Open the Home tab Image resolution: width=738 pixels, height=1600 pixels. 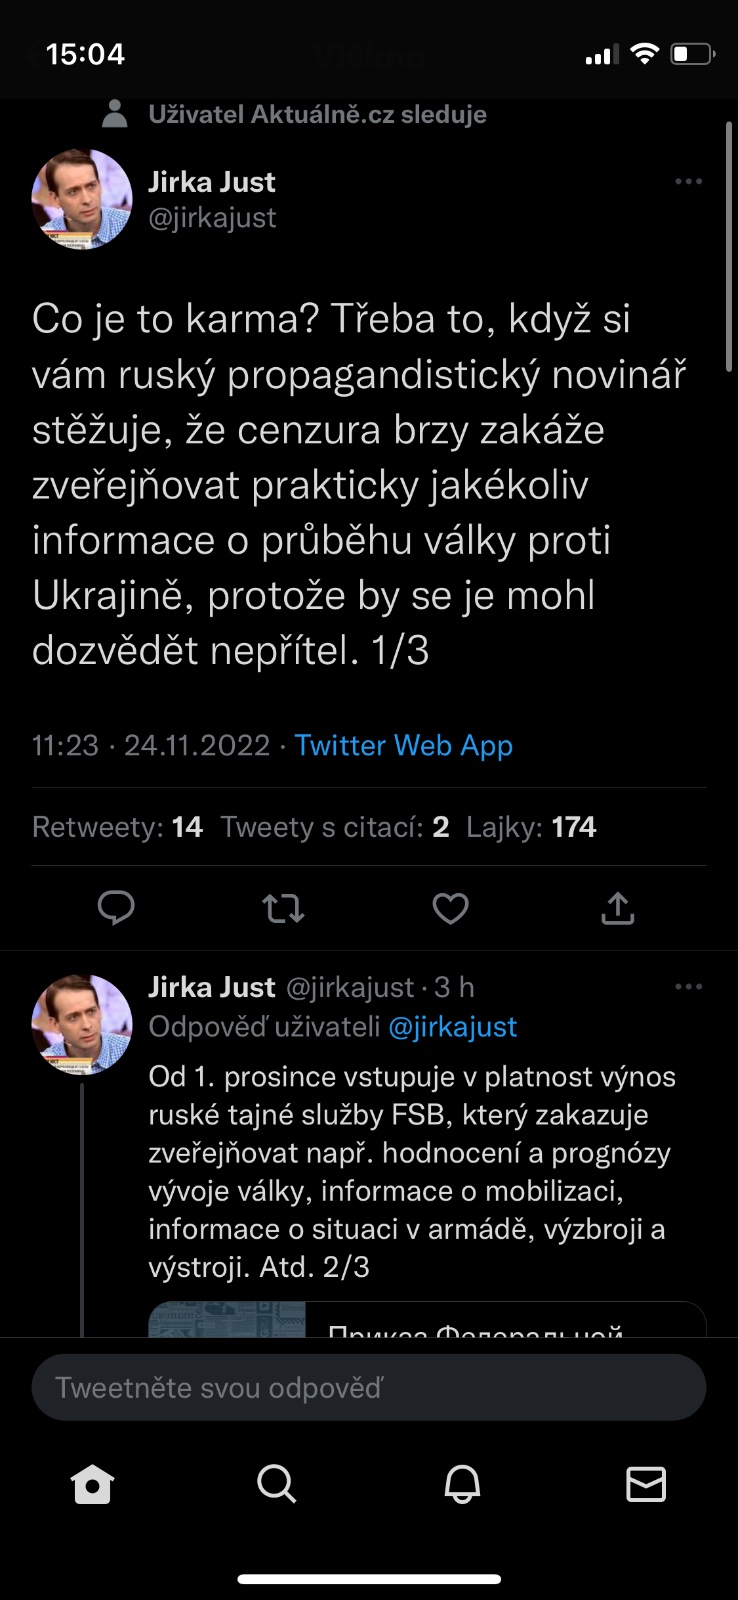tap(93, 1484)
